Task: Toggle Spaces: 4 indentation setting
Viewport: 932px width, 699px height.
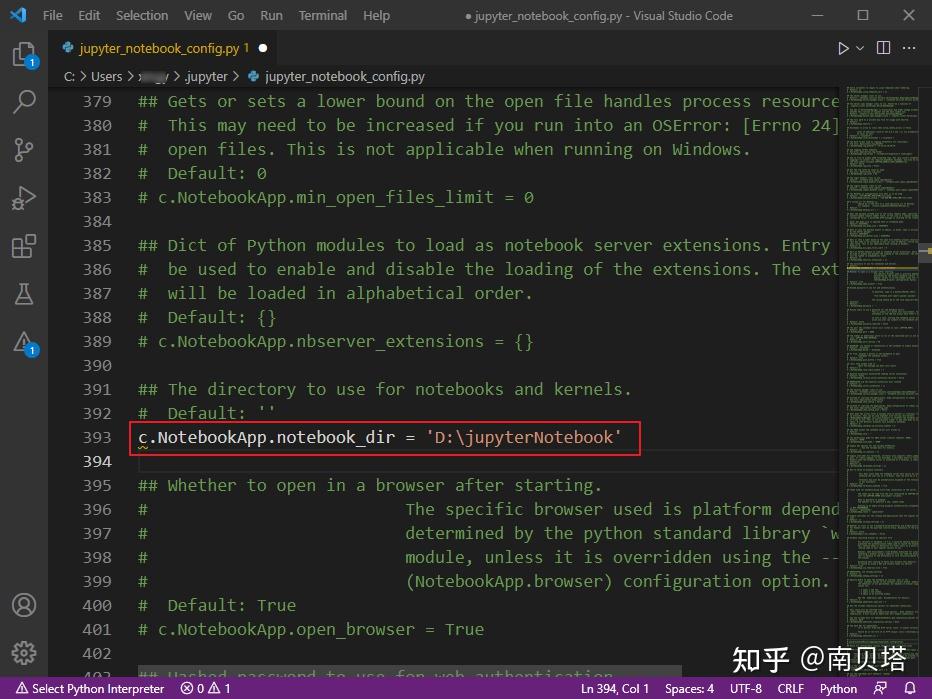Action: [689, 688]
